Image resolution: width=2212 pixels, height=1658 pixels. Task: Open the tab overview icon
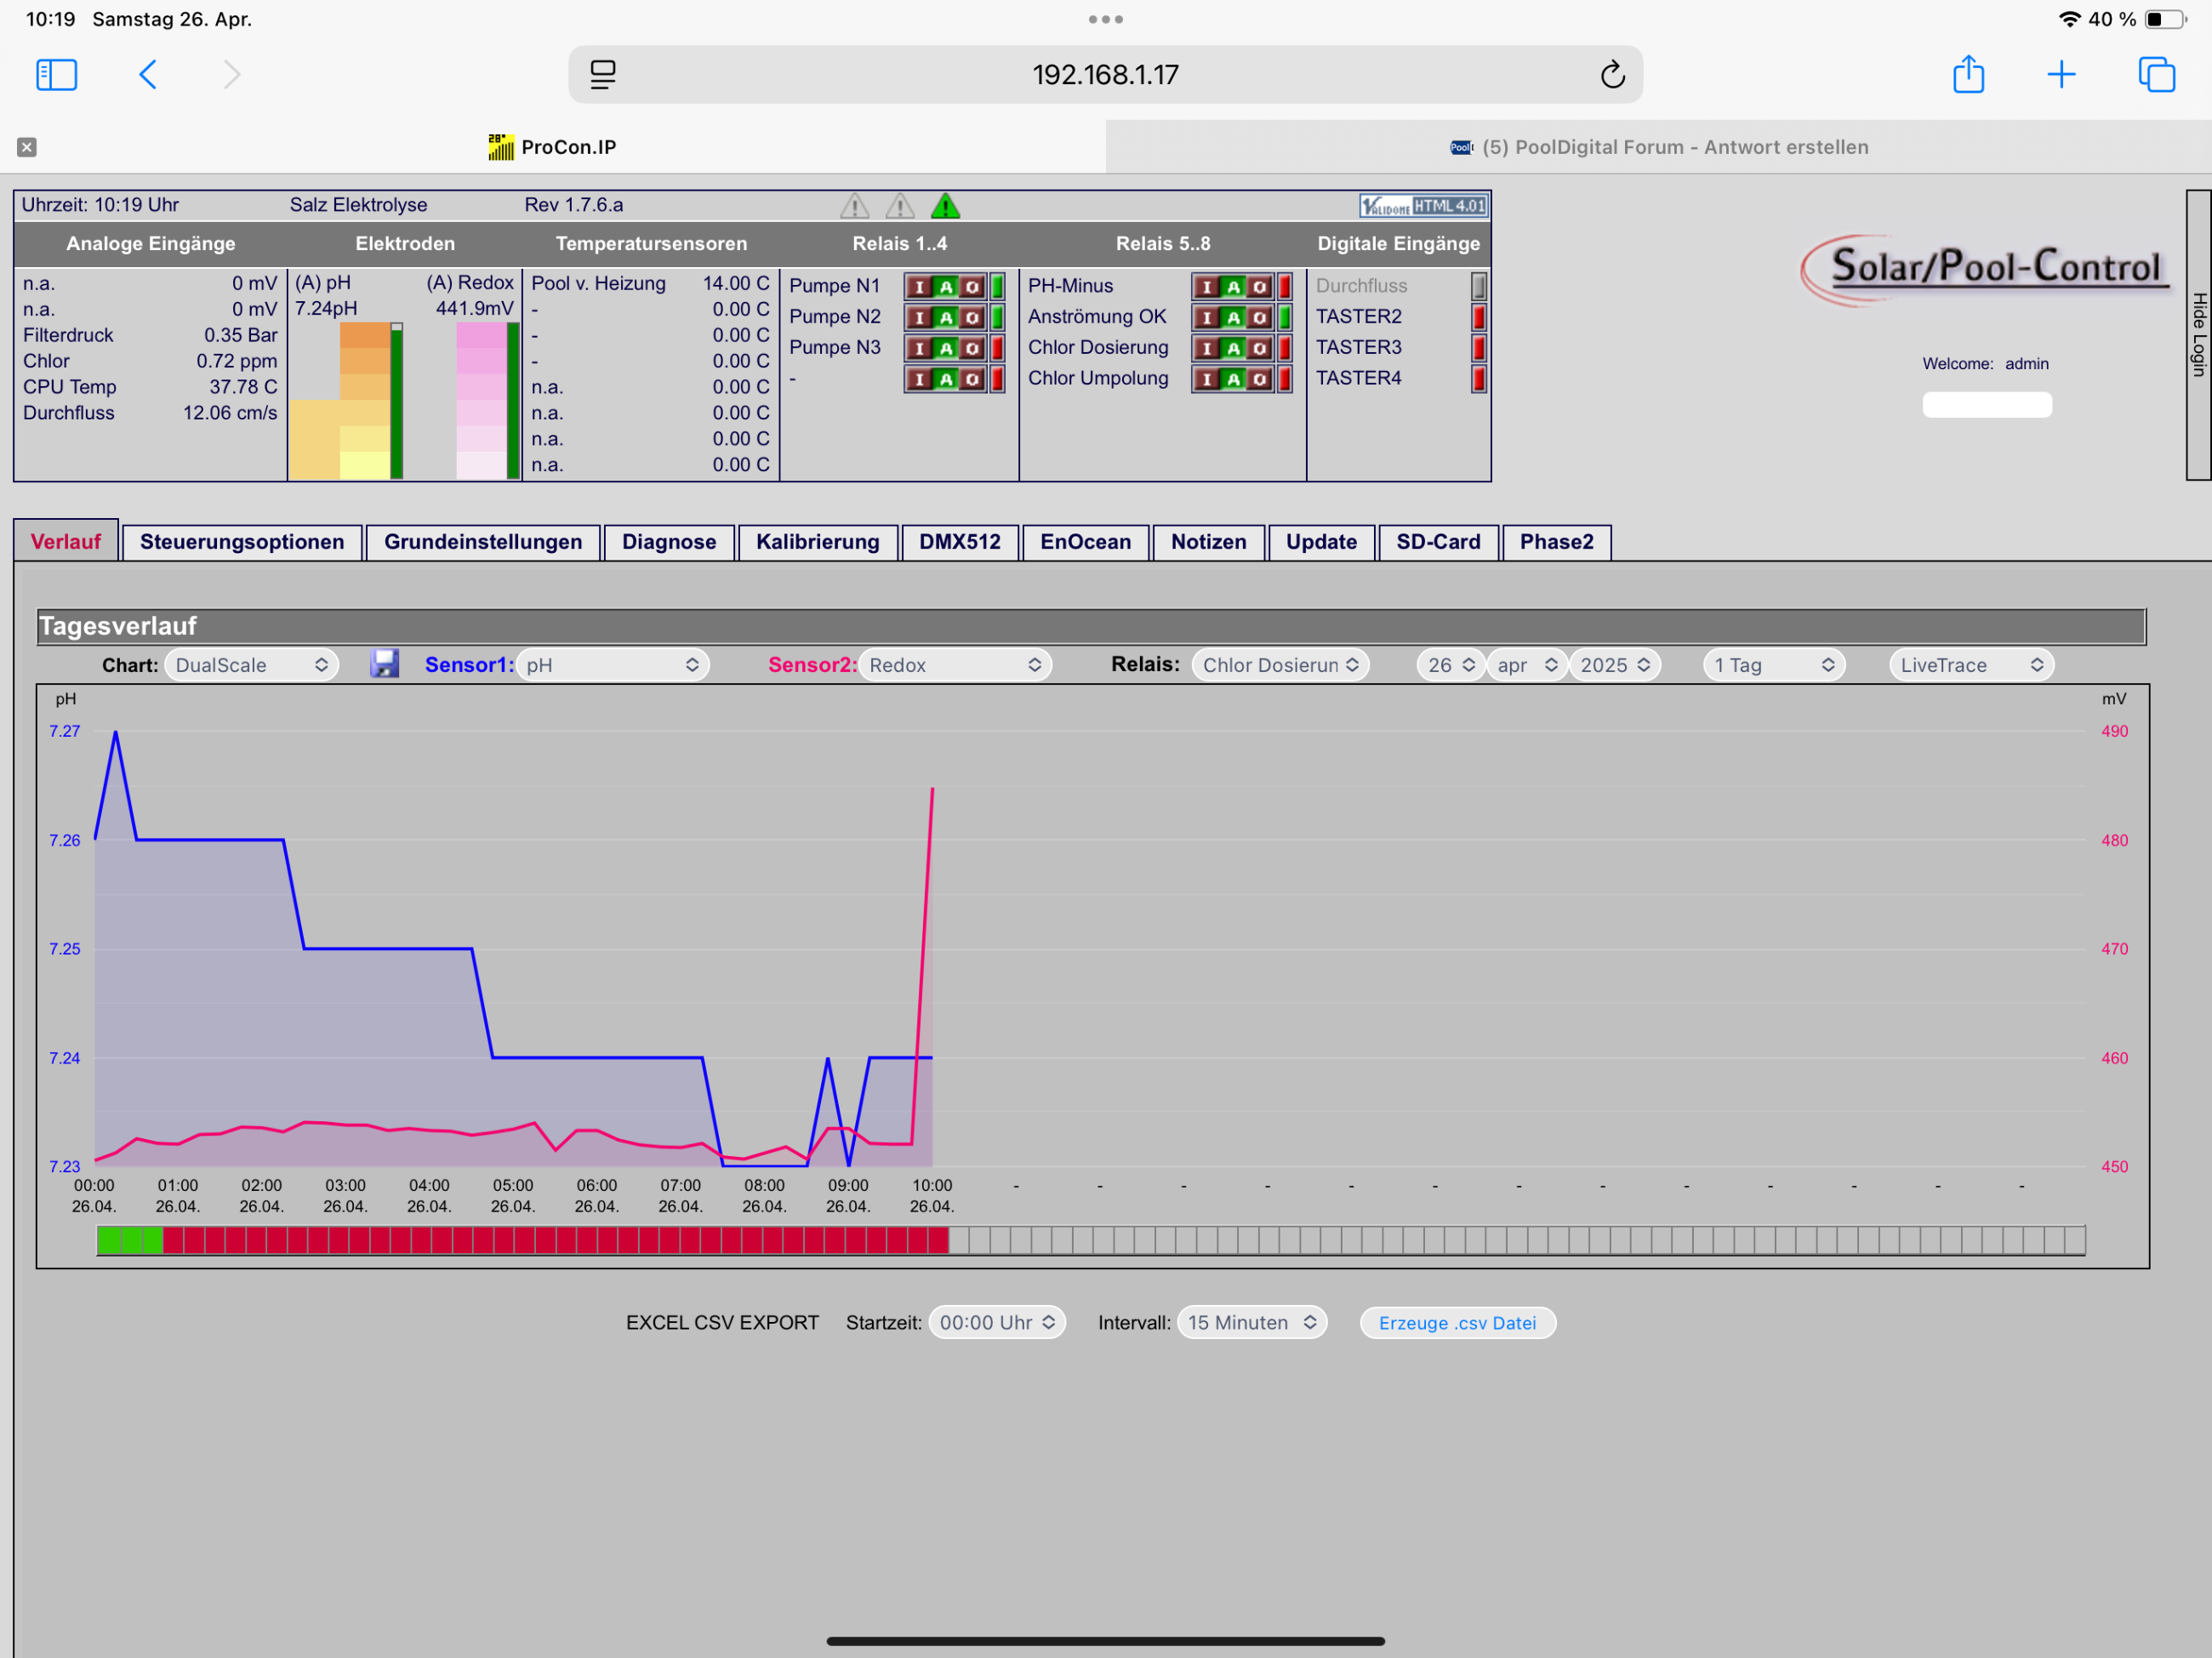coord(2156,75)
